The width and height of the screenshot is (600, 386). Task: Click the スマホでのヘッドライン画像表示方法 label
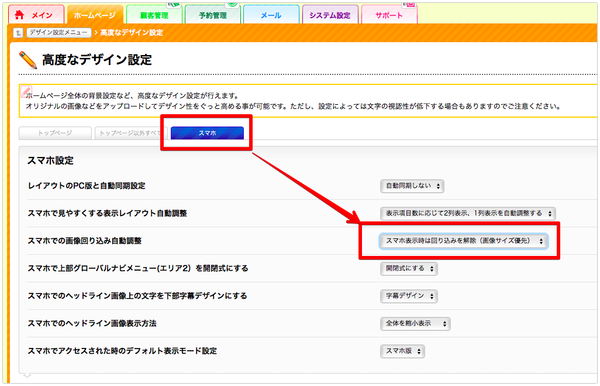pyautogui.click(x=92, y=324)
